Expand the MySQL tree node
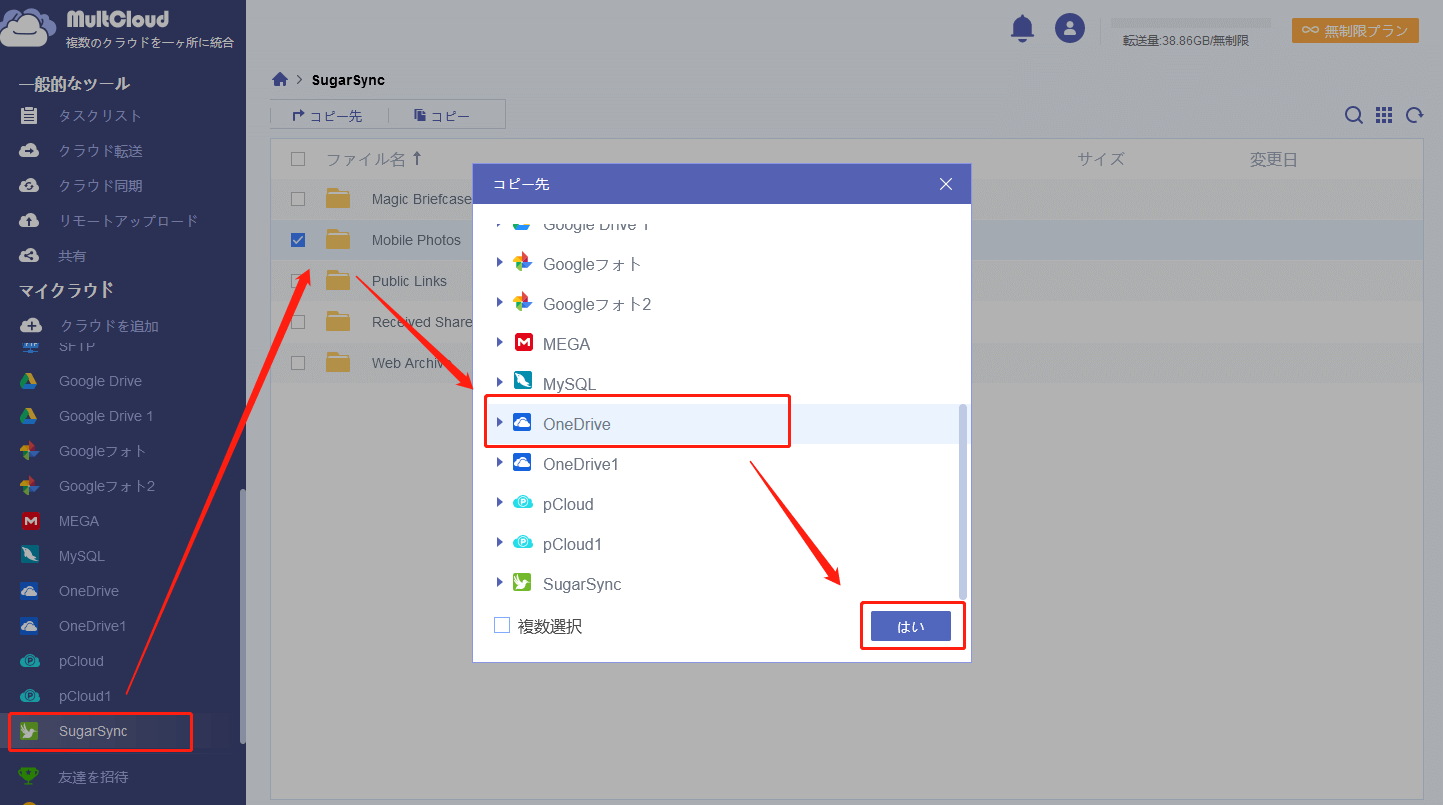1443x805 pixels. (500, 383)
